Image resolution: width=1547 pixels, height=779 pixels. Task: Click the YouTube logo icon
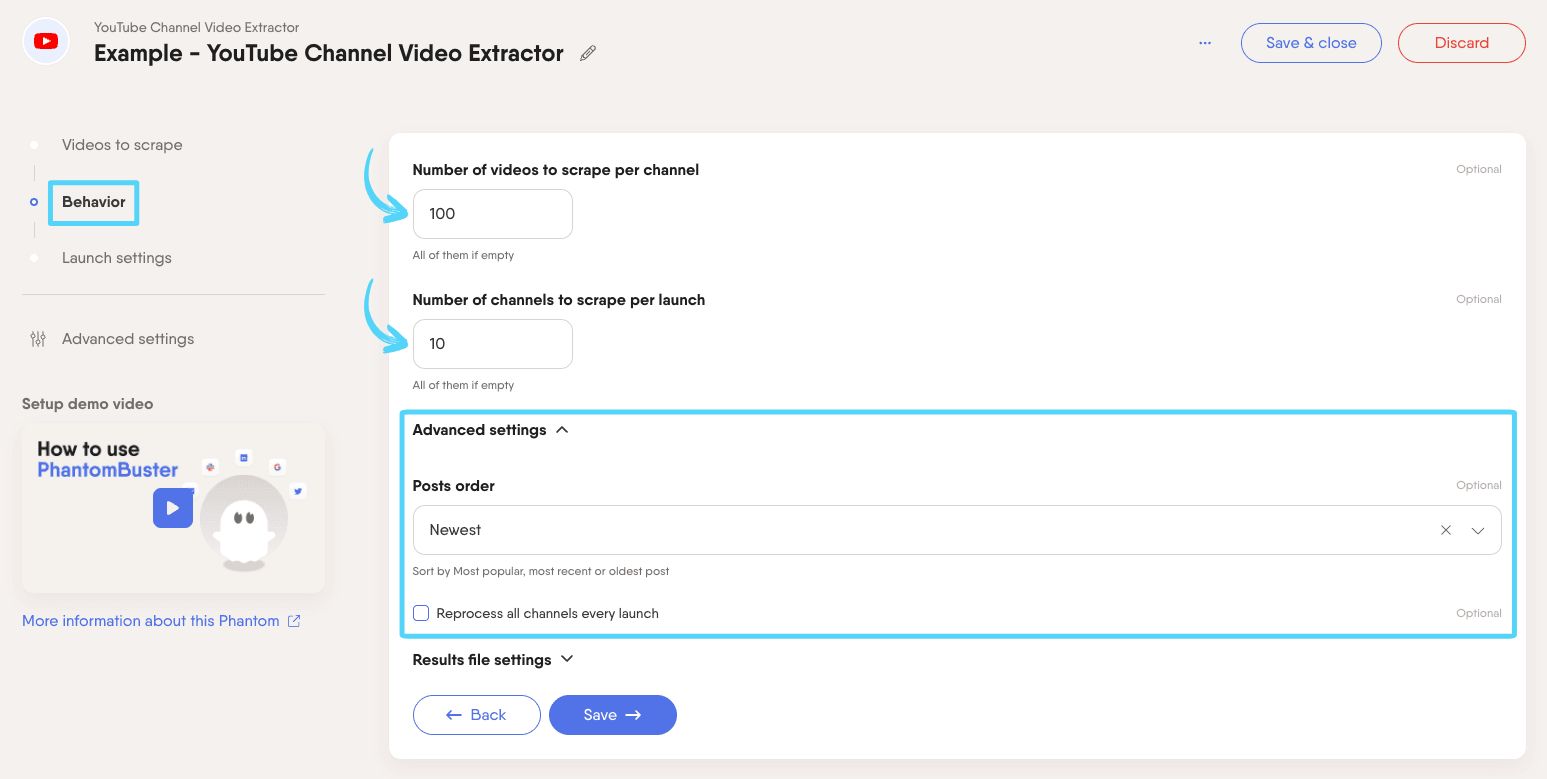(46, 42)
